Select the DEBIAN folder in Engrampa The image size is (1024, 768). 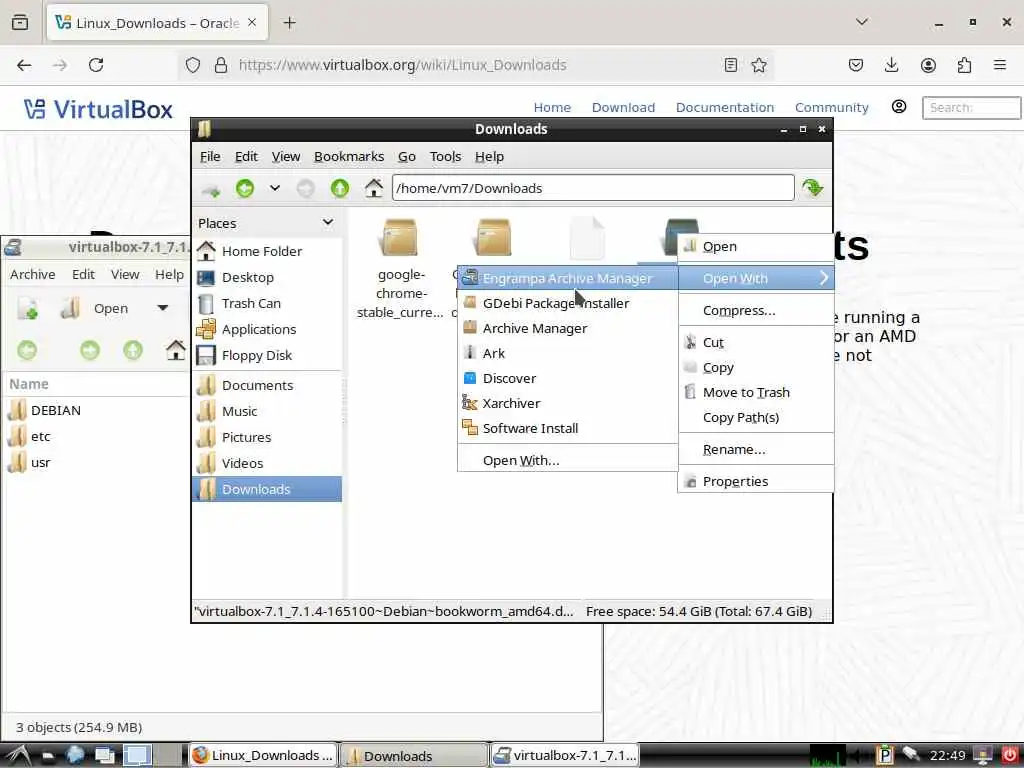44,410
